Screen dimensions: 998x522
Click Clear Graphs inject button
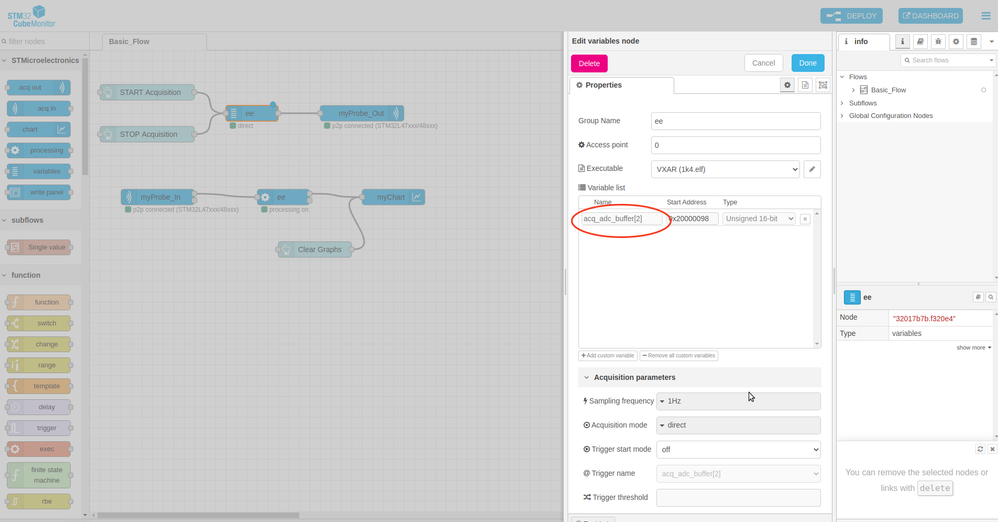coord(285,250)
